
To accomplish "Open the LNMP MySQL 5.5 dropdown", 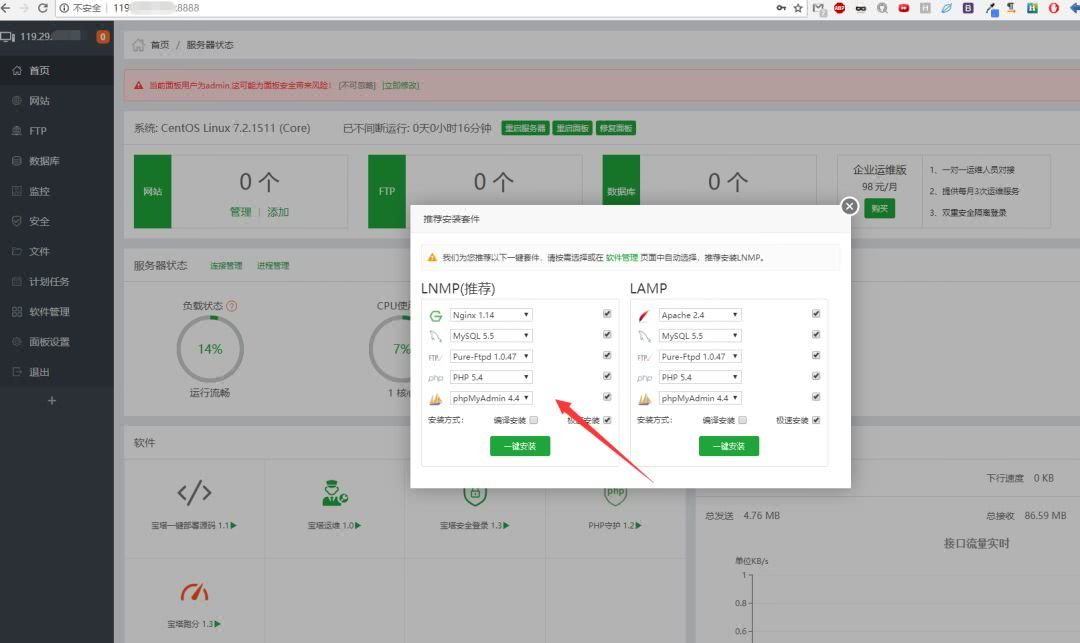I will click(x=491, y=336).
